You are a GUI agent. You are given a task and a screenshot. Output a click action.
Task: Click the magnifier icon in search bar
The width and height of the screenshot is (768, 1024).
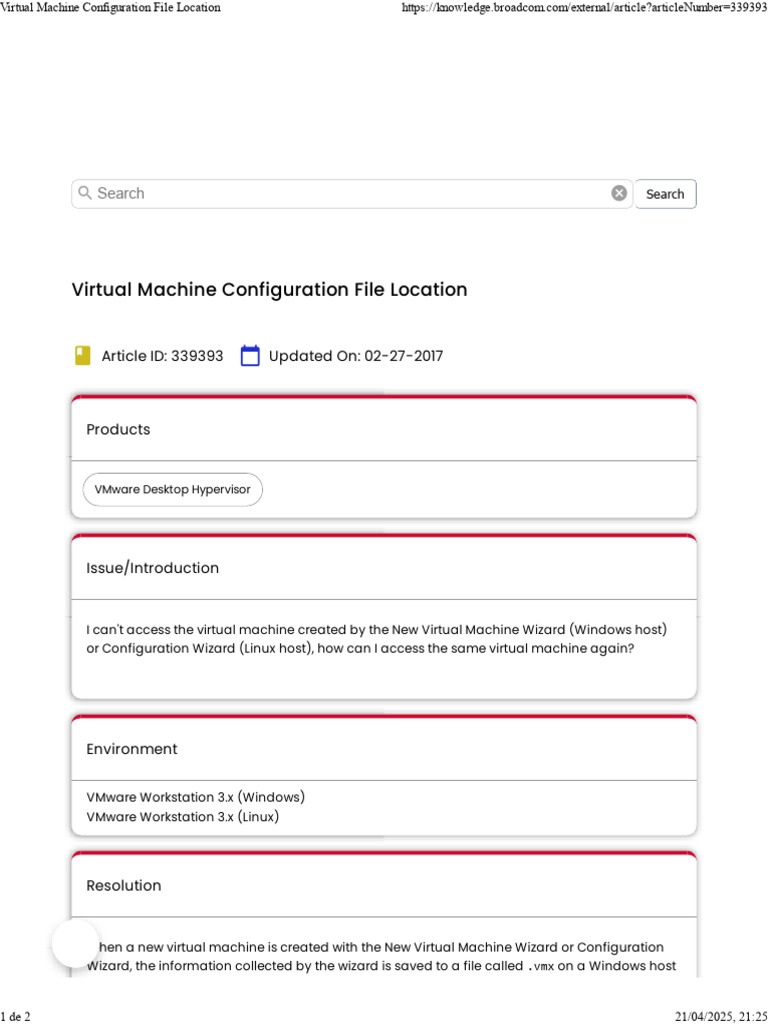click(x=85, y=193)
